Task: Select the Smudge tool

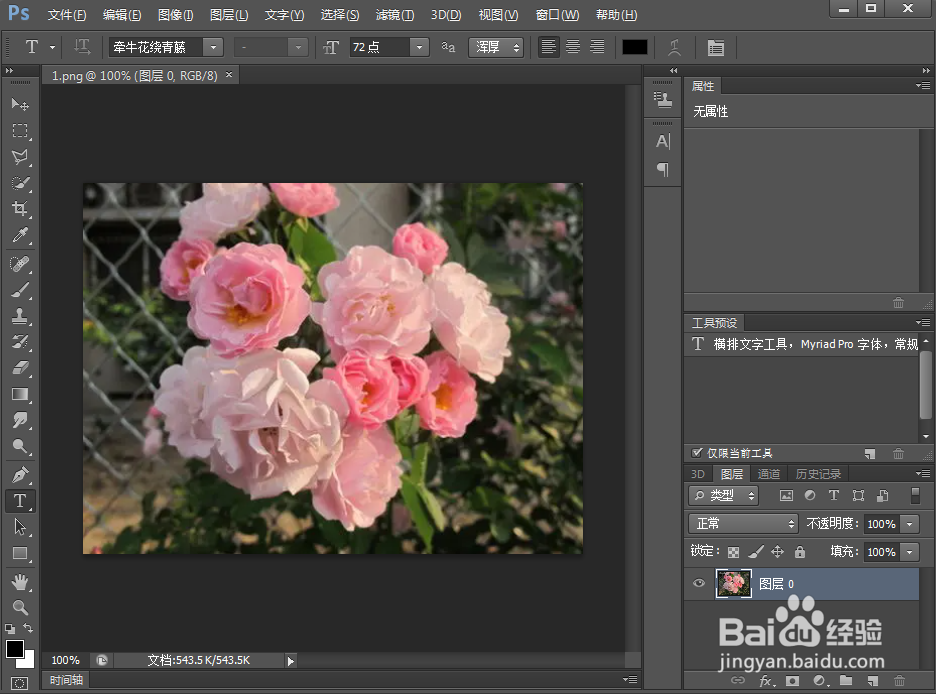Action: click(x=20, y=420)
